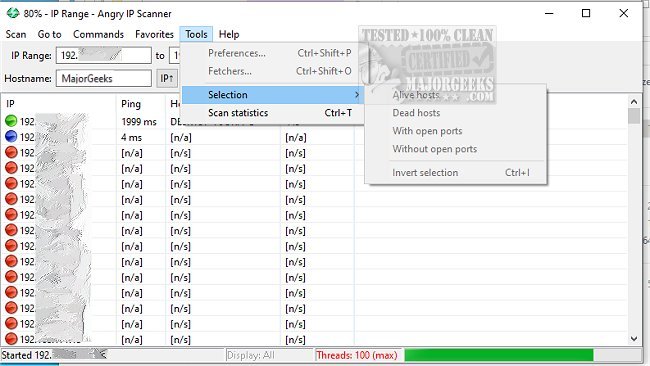Choose Dead hosts in Selection submenu
This screenshot has width=650, height=366.
tap(416, 113)
